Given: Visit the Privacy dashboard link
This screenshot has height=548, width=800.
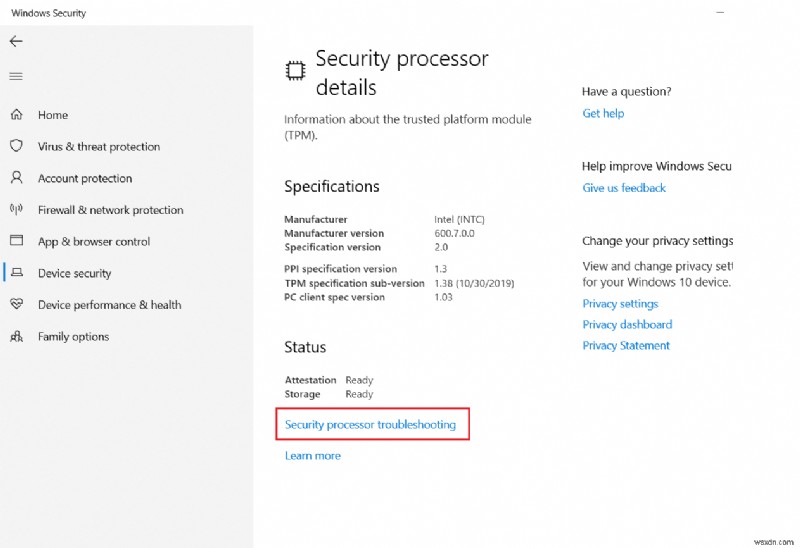Looking at the screenshot, I should click(x=627, y=325).
